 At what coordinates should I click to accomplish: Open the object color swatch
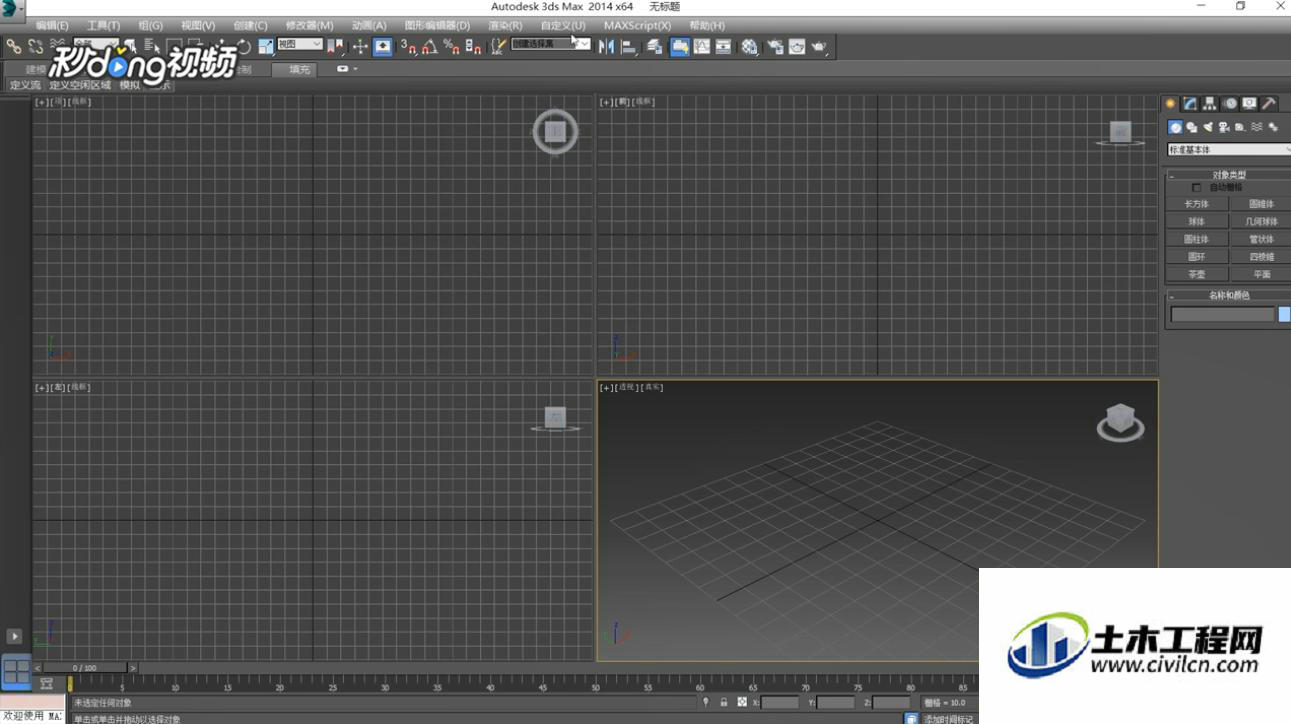(1285, 314)
